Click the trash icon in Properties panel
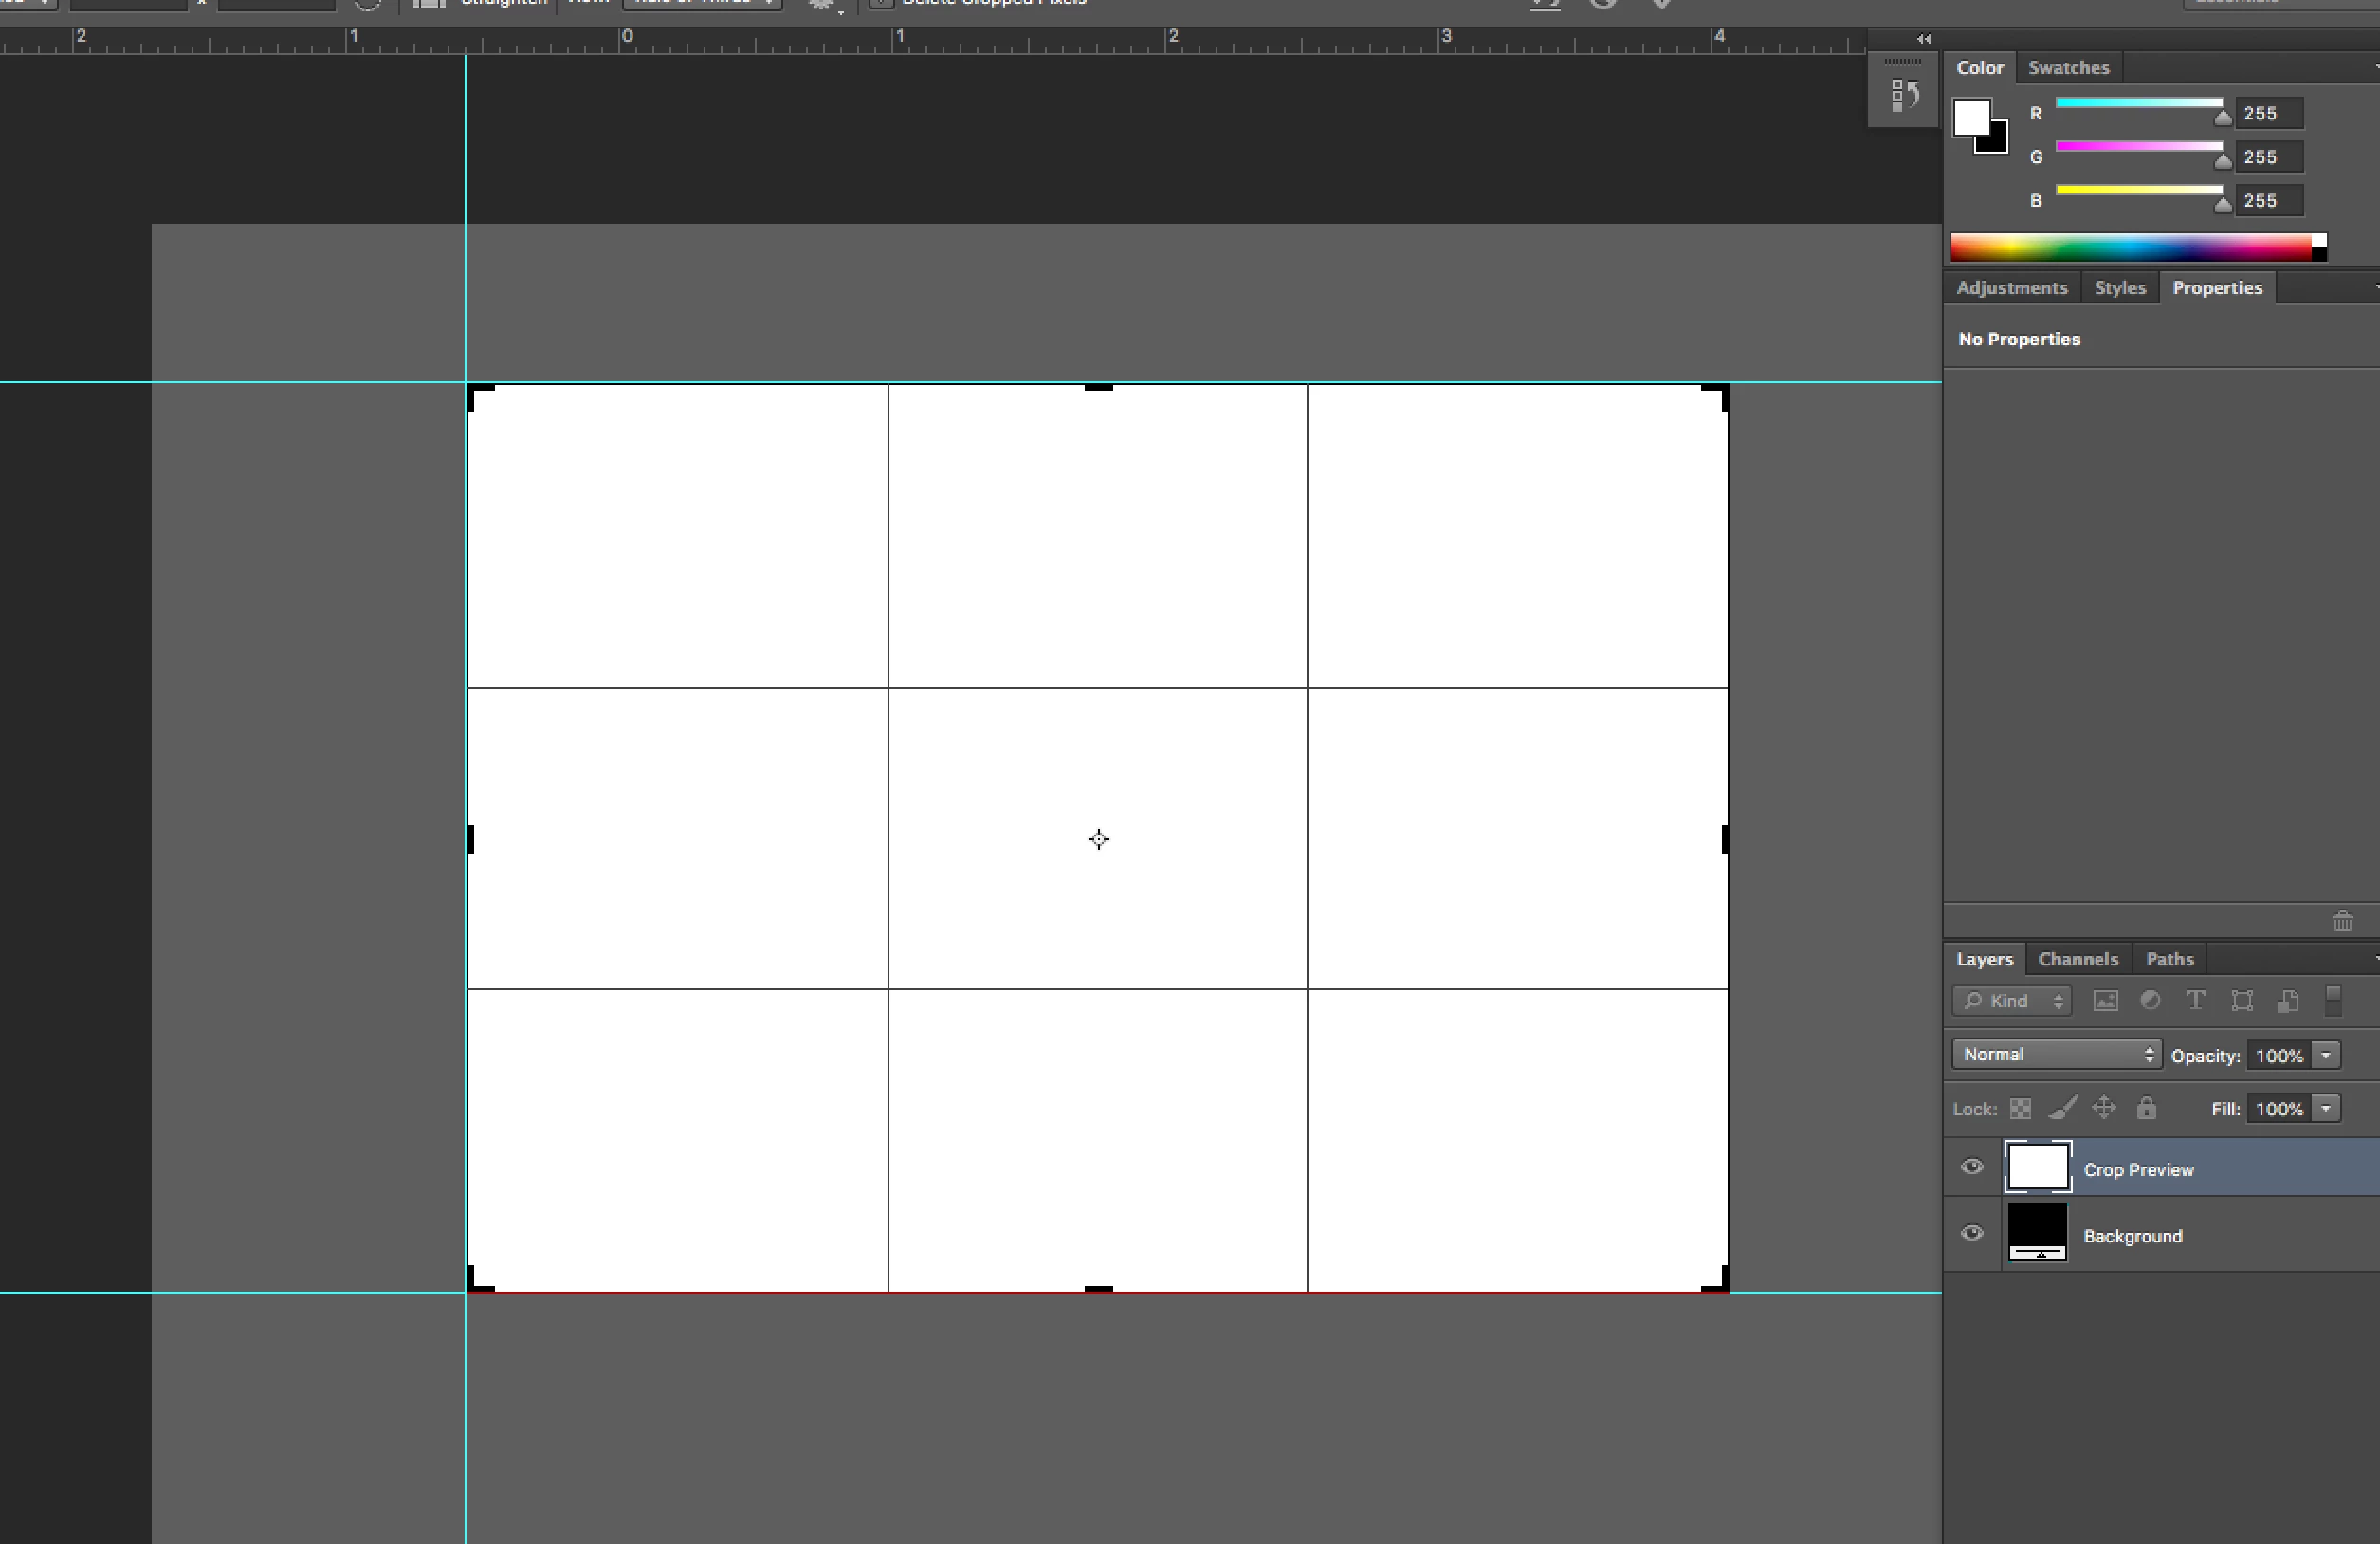 pyautogui.click(x=2342, y=921)
